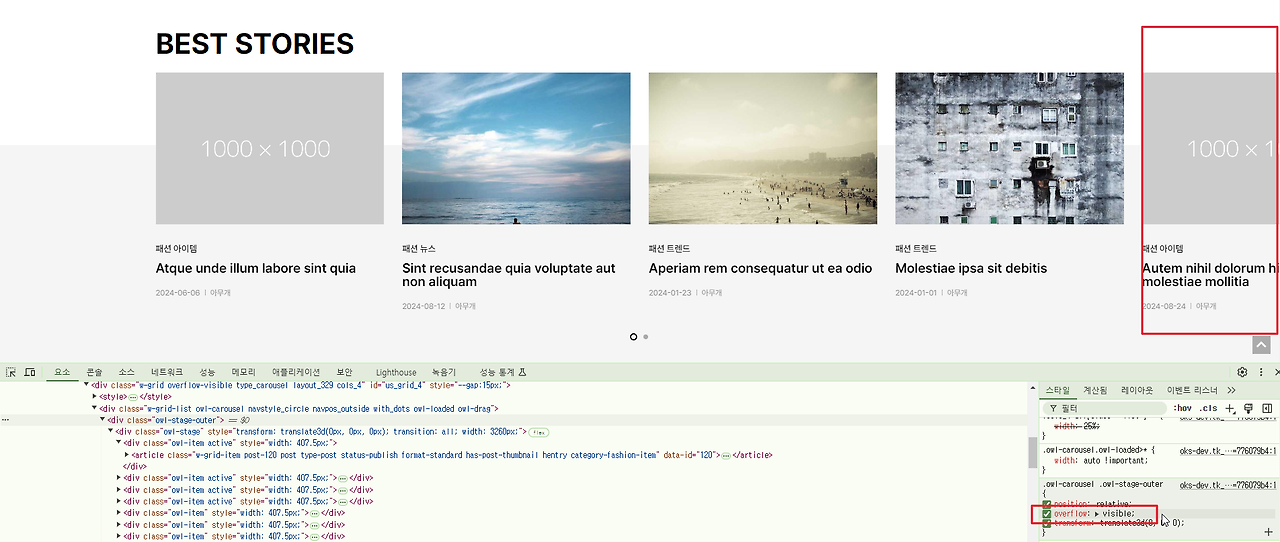Click the new style rule plus icon
The width and height of the screenshot is (1280, 542).
click(1231, 408)
